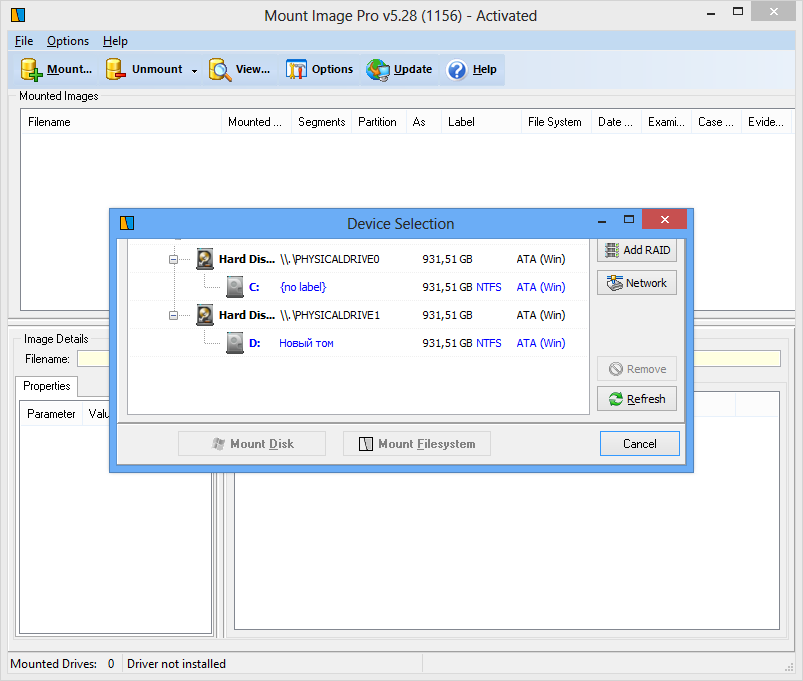803x681 pixels.
Task: Click the Segments column header
Action: [322, 122]
